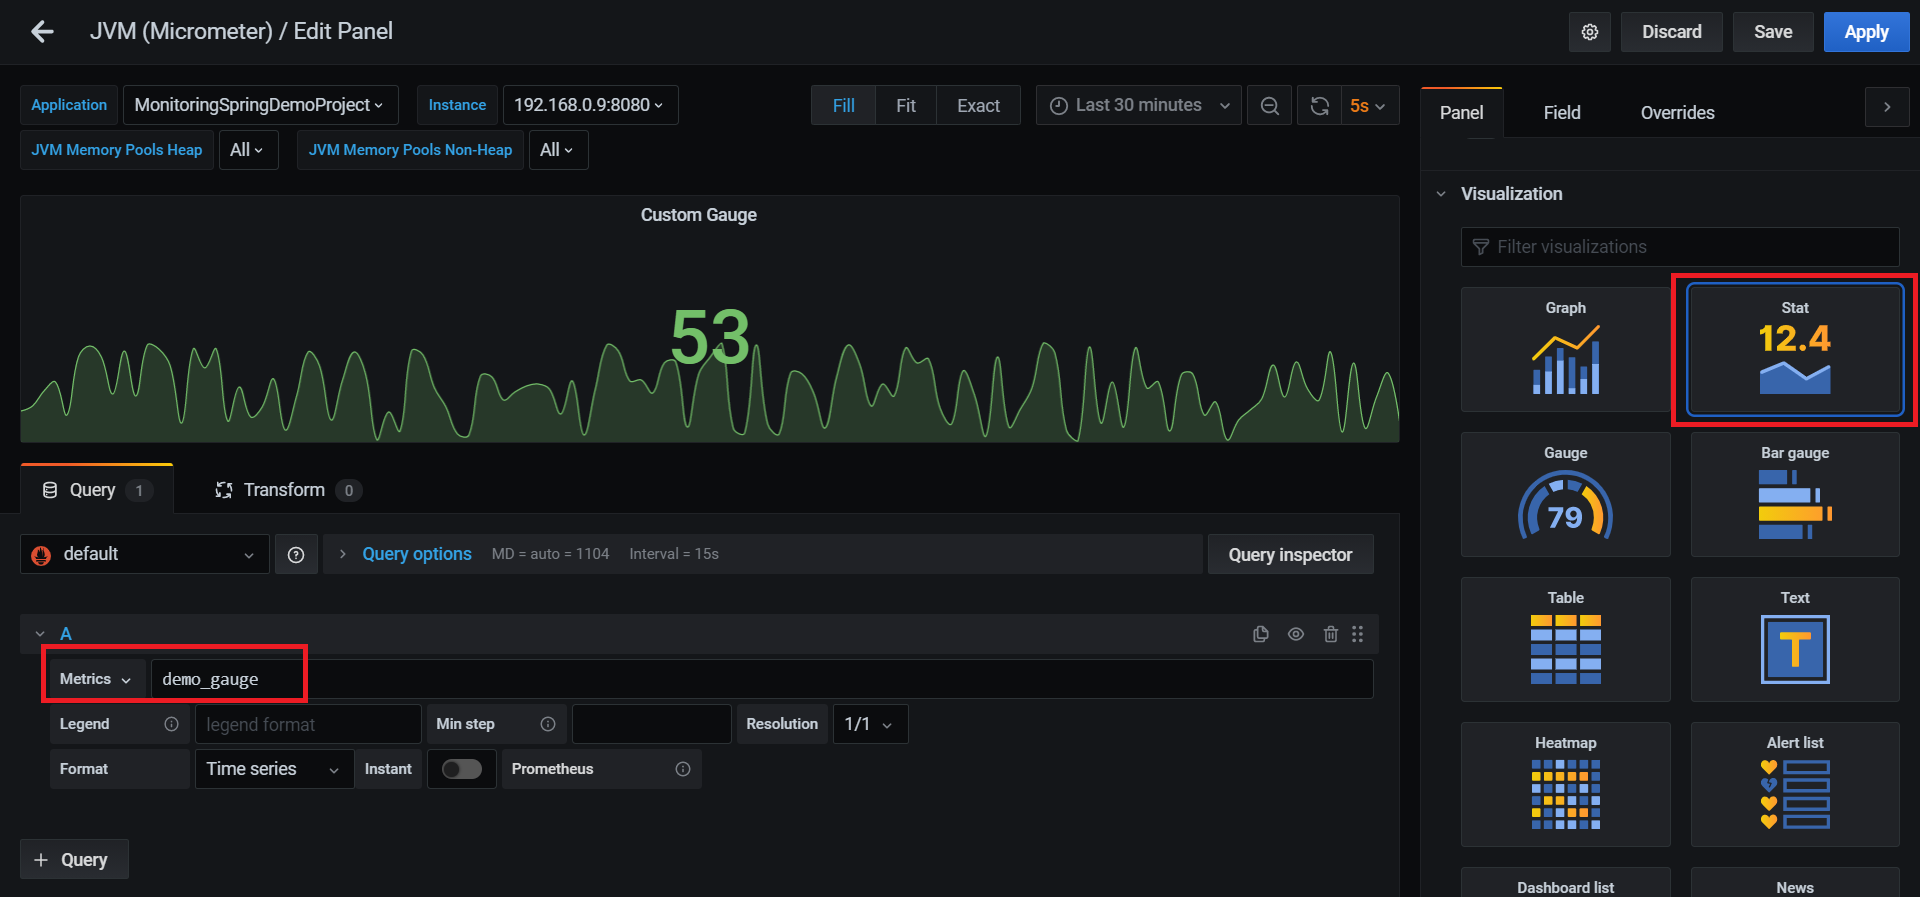The image size is (1920, 897).
Task: Delete query A with the trash icon
Action: point(1331,634)
